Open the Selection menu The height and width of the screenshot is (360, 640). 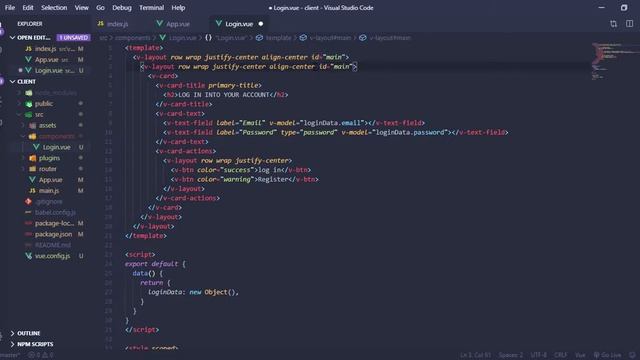coord(54,8)
